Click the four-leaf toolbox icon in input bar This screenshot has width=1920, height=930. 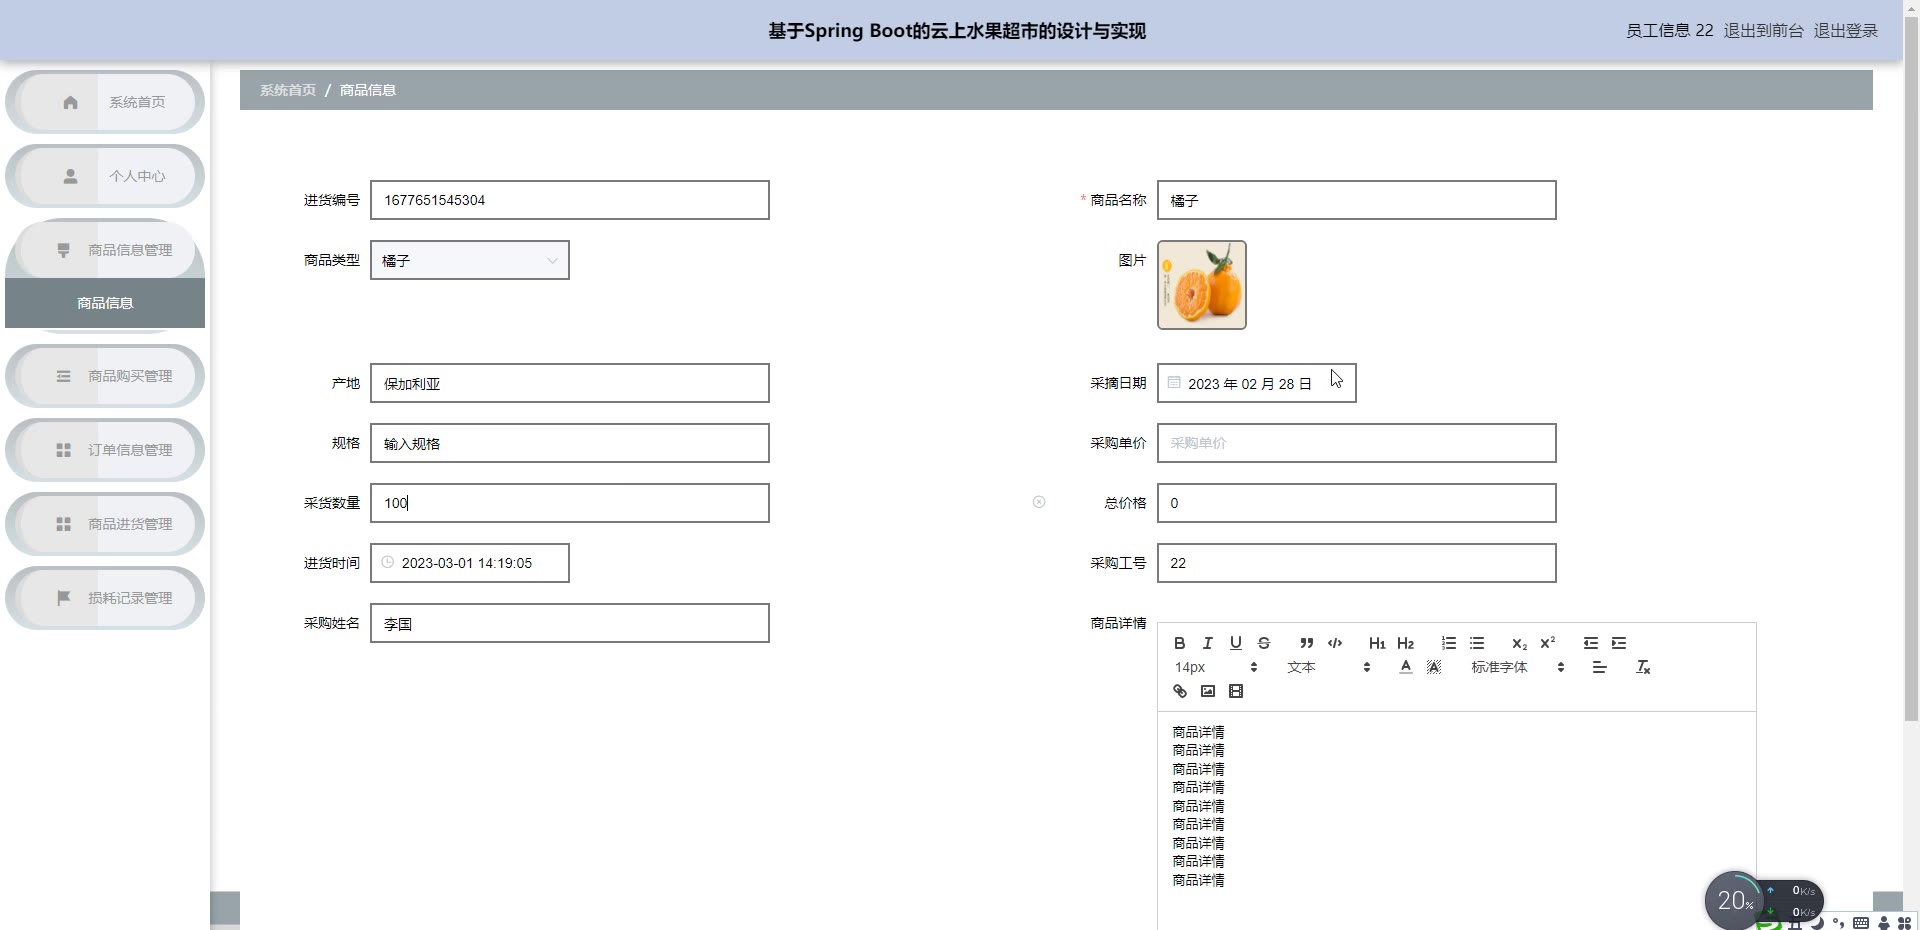[1904, 923]
